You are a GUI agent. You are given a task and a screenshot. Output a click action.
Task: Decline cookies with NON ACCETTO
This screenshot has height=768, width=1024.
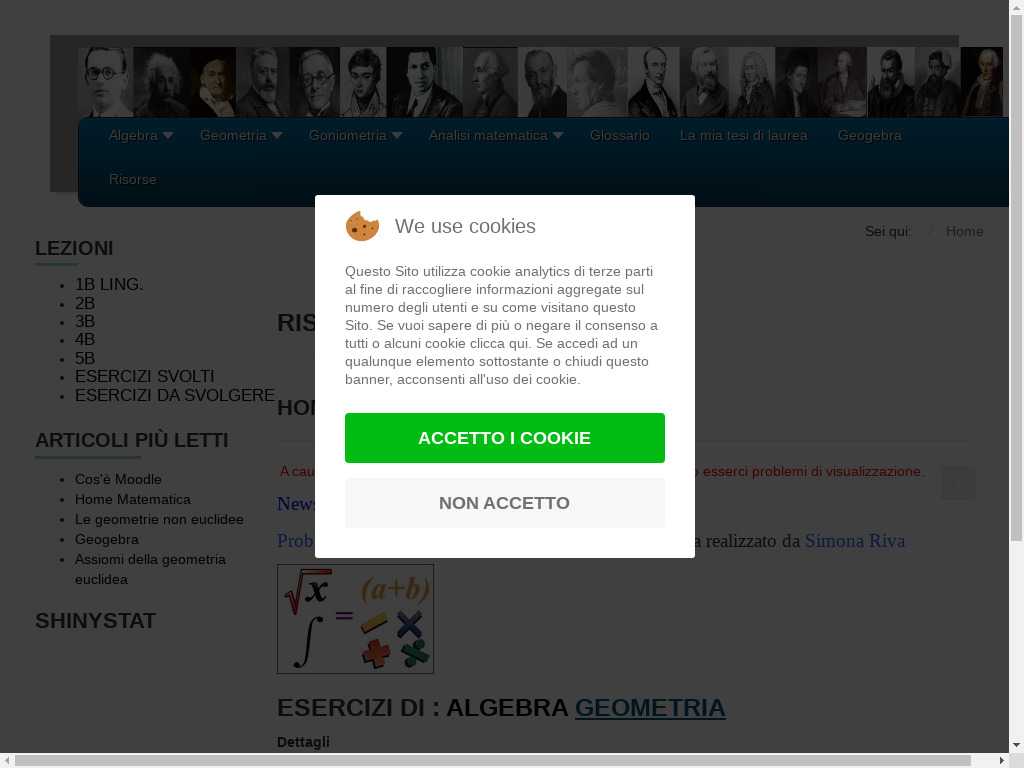pos(504,503)
